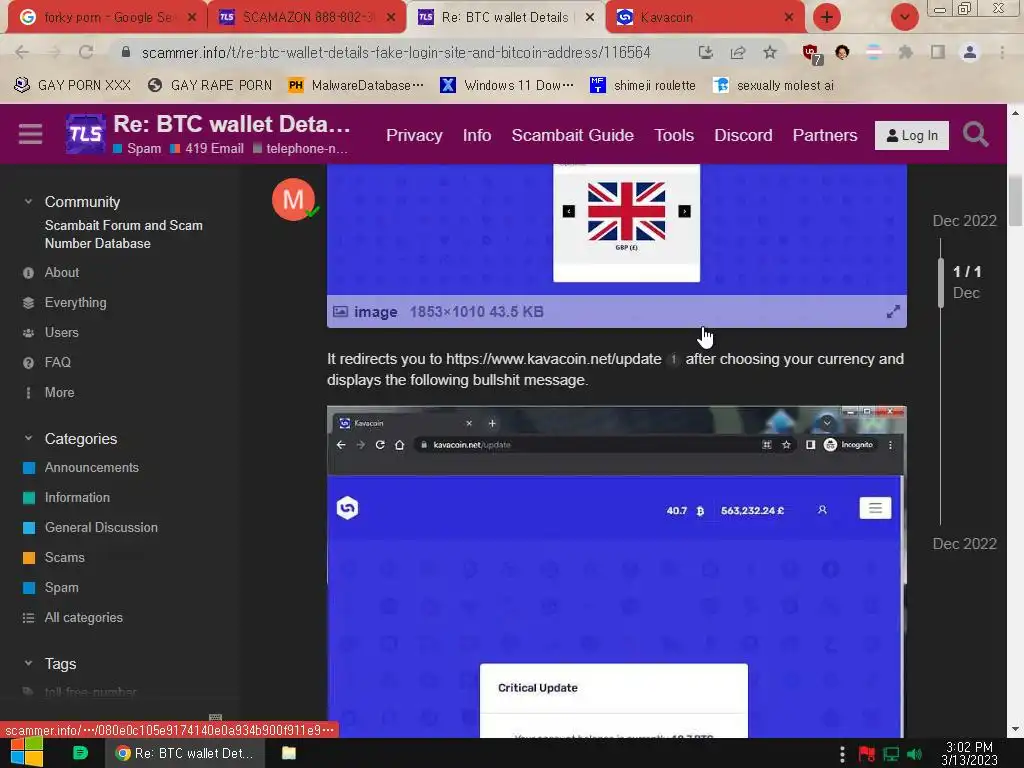Expand the More sidebar item
1024x768 pixels.
[59, 392]
